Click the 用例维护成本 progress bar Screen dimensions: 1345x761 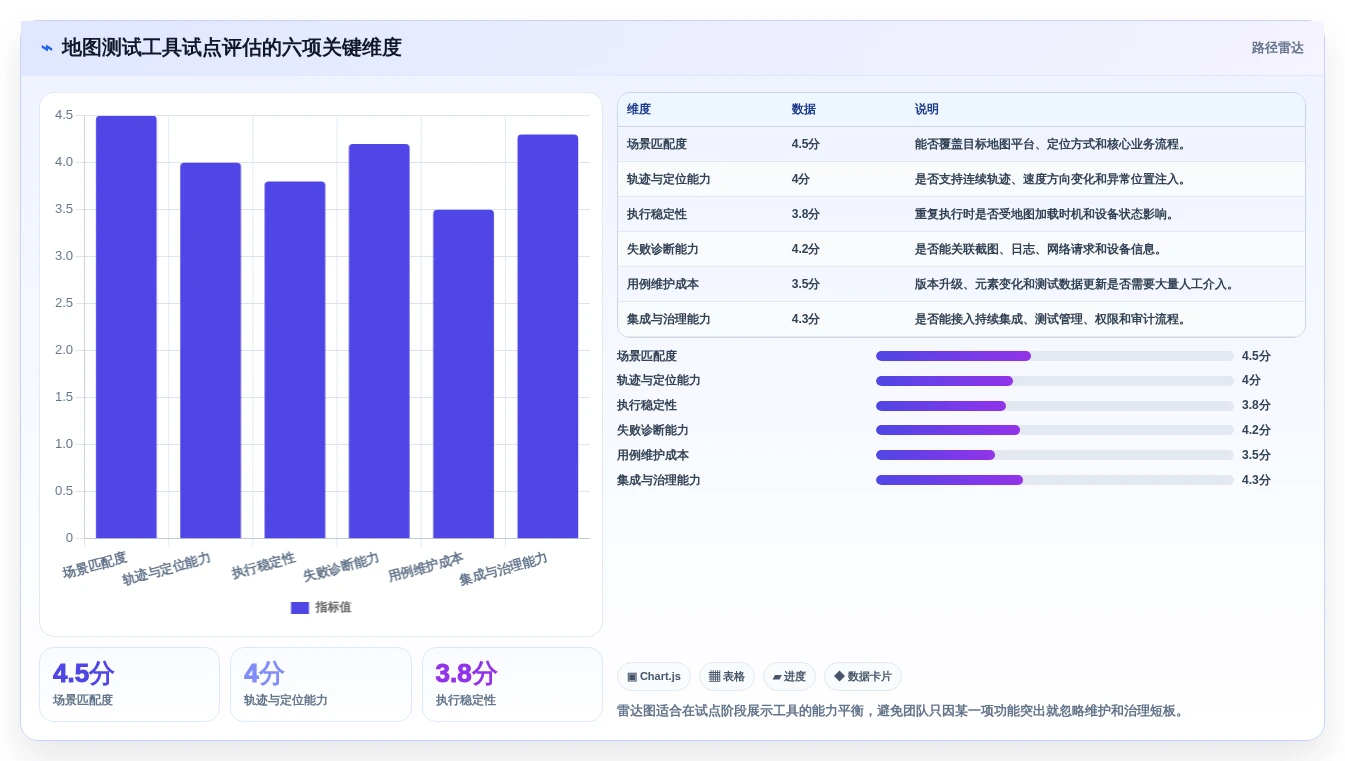click(1055, 455)
